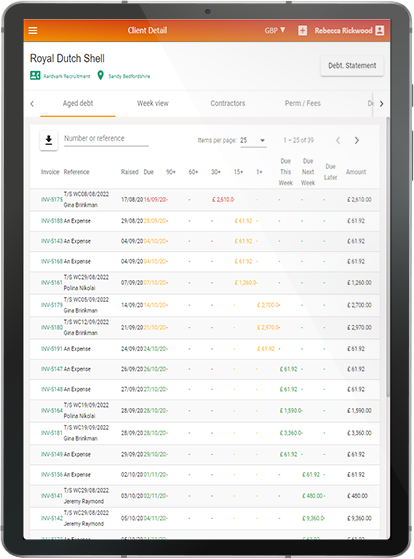Open the Aardvark Recruitment agency link
Image resolution: width=414 pixels, height=559 pixels.
[x=67, y=76]
